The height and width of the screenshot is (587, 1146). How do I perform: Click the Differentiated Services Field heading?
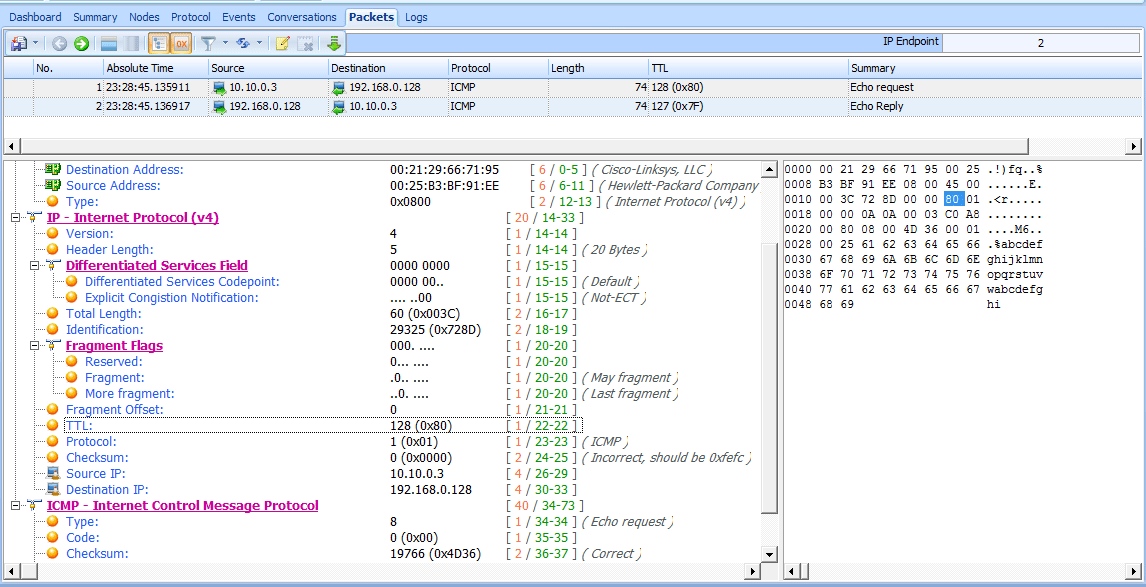(x=156, y=266)
